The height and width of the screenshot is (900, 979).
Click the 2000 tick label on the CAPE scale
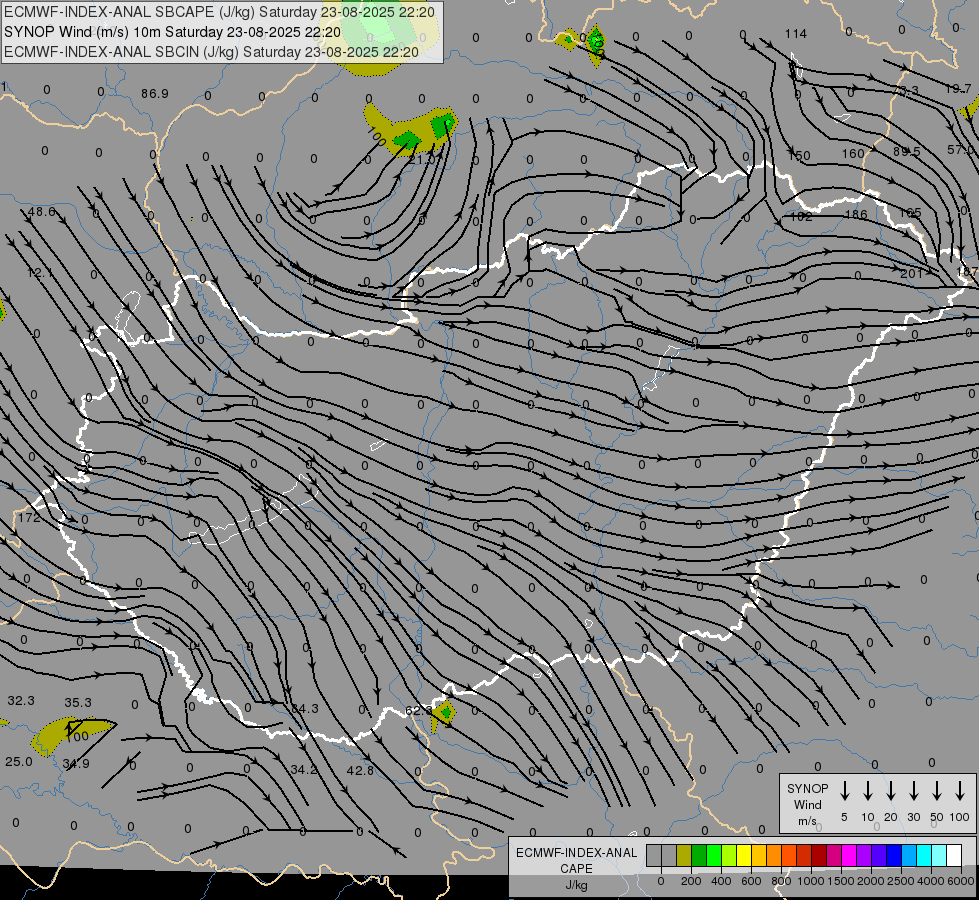870,881
